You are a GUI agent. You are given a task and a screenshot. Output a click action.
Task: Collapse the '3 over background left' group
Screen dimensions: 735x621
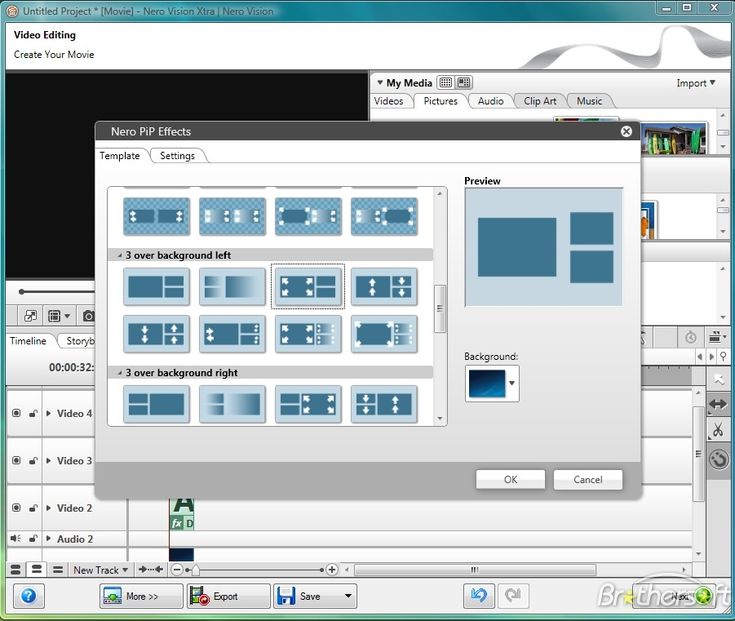tap(120, 255)
